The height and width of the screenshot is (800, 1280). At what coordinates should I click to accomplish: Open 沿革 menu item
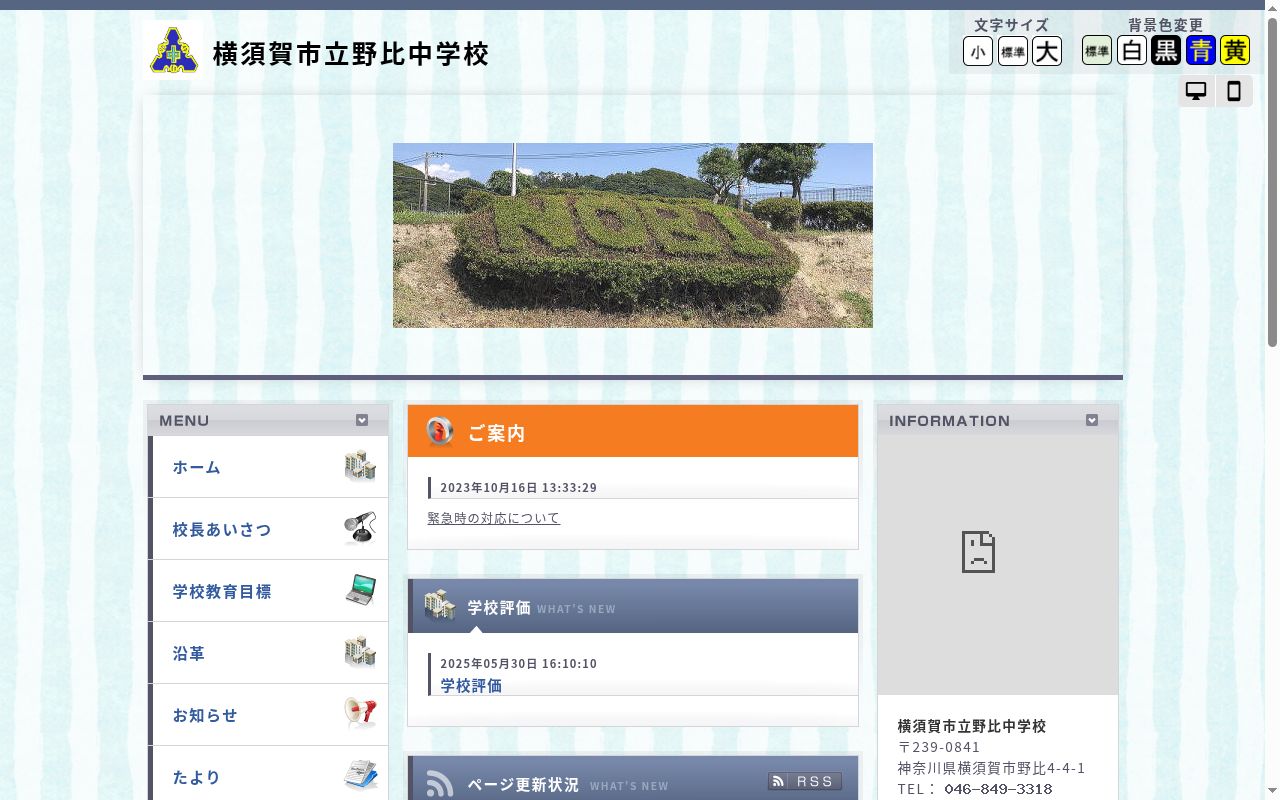268,653
